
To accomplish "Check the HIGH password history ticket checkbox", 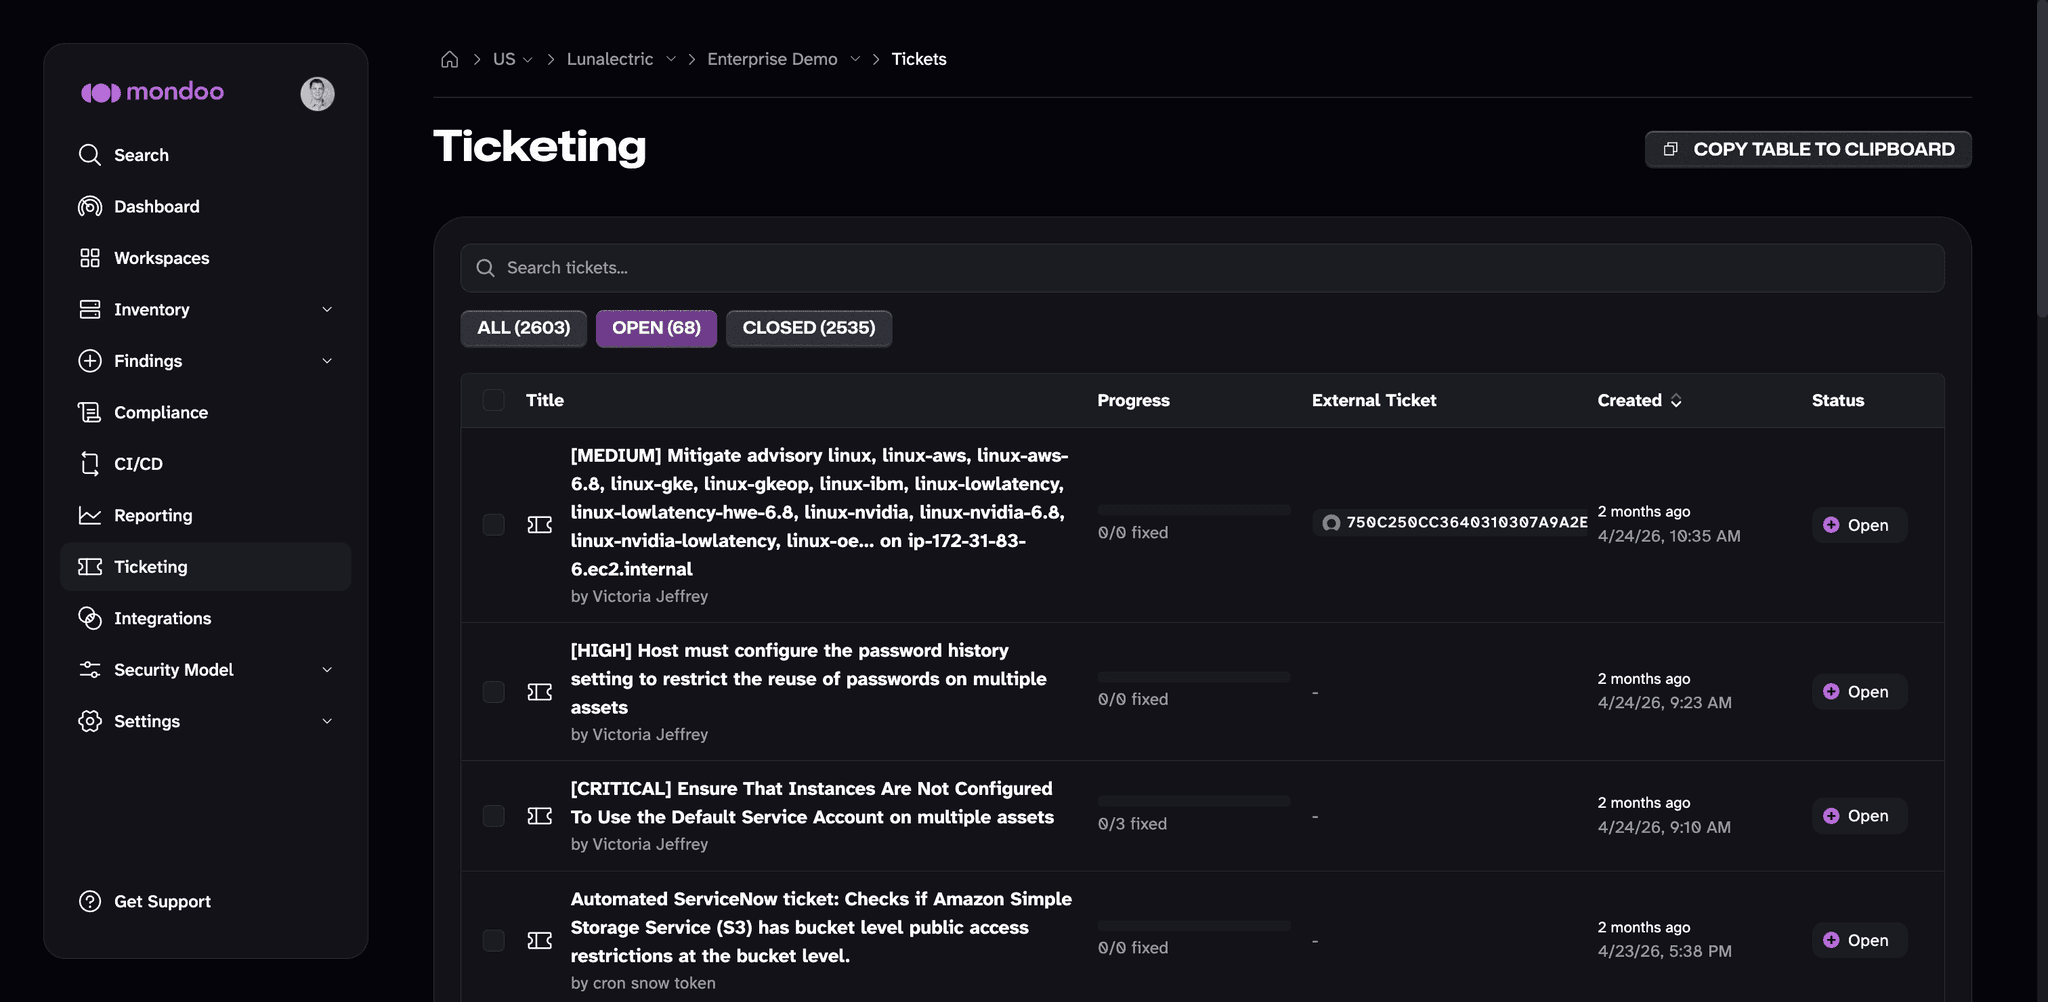I will [493, 692].
